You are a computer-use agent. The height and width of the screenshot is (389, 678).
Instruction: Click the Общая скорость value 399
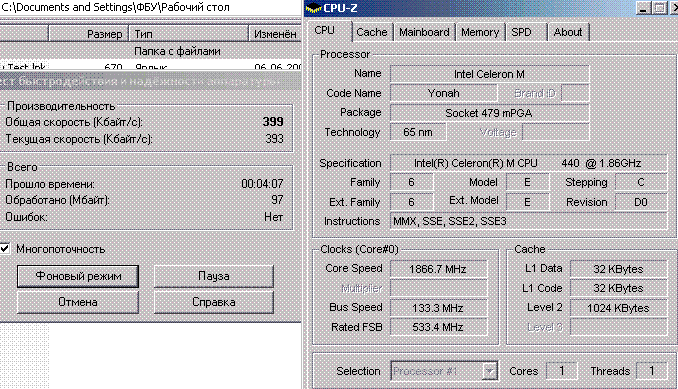coord(273,122)
